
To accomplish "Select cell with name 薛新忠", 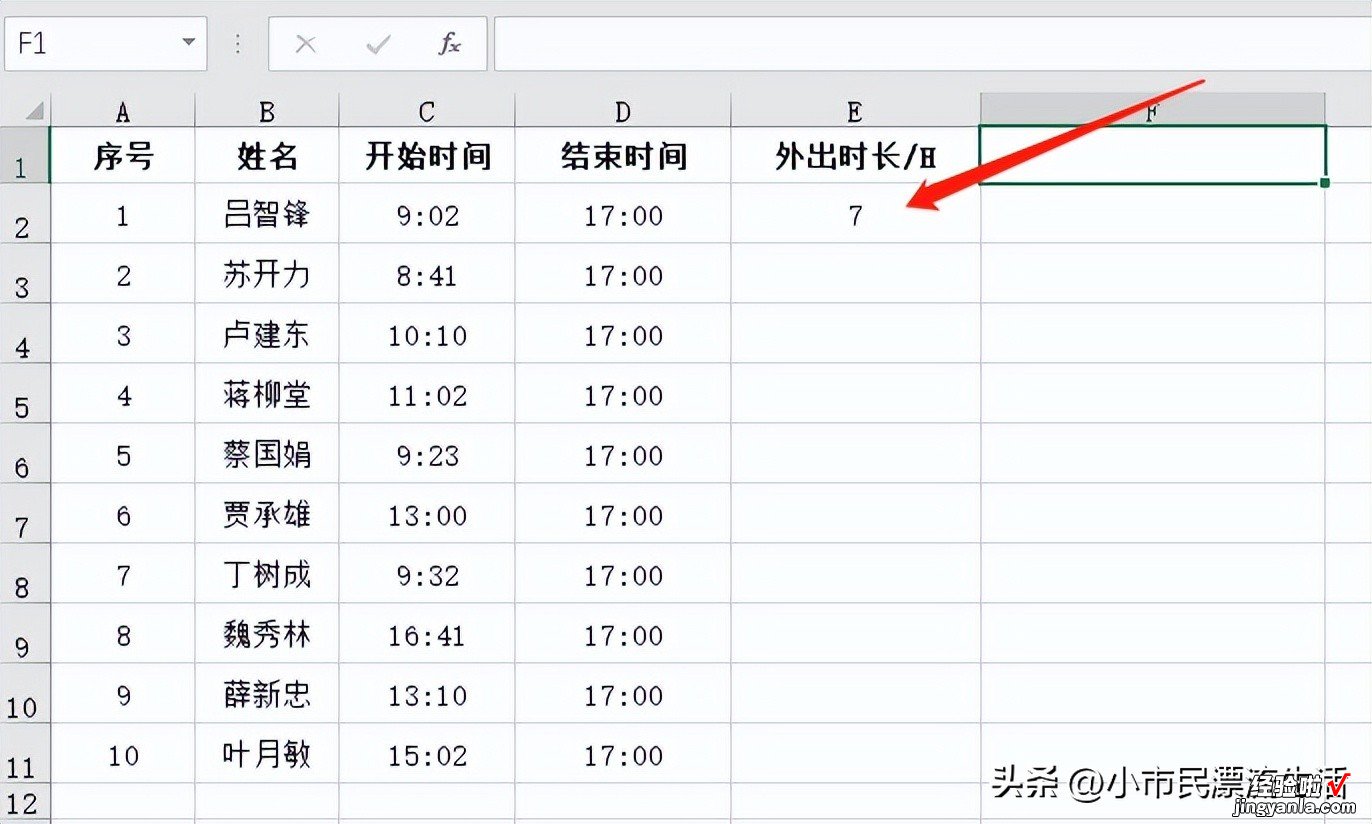I will pos(267,694).
